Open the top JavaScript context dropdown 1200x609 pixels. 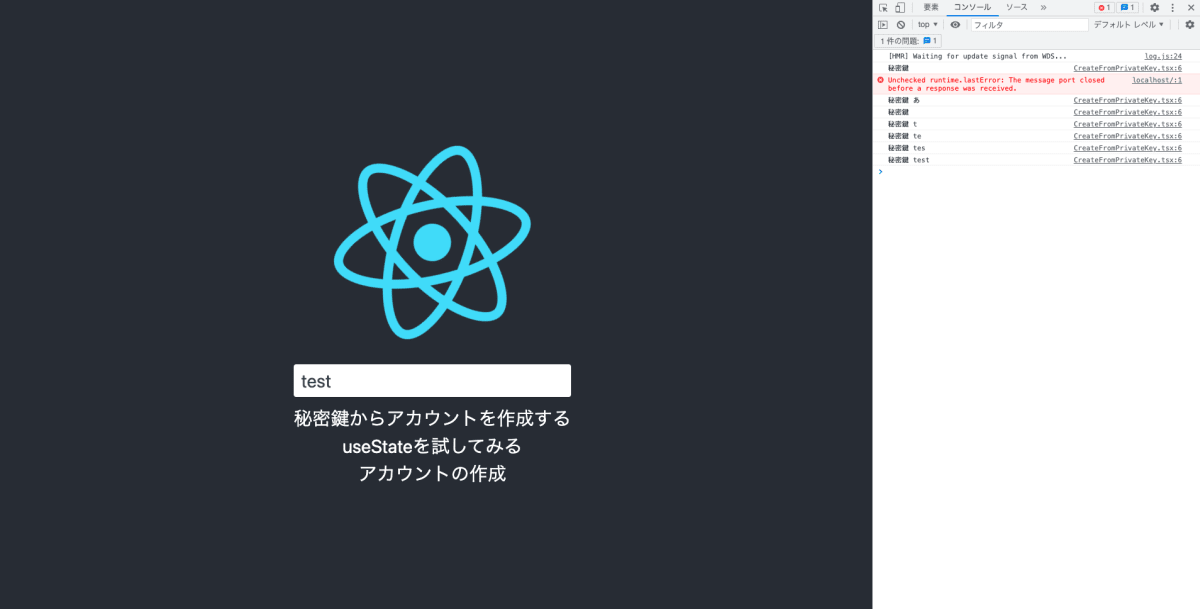click(x=928, y=24)
